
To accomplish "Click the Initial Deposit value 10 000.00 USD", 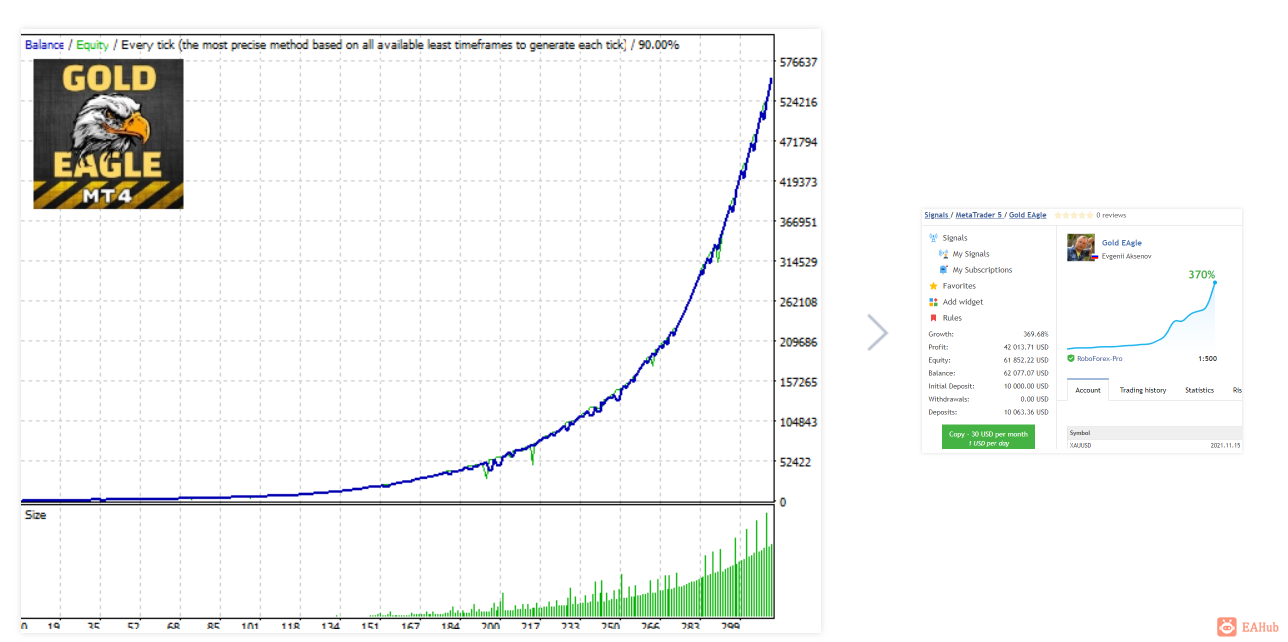I will pyautogui.click(x=1026, y=386).
